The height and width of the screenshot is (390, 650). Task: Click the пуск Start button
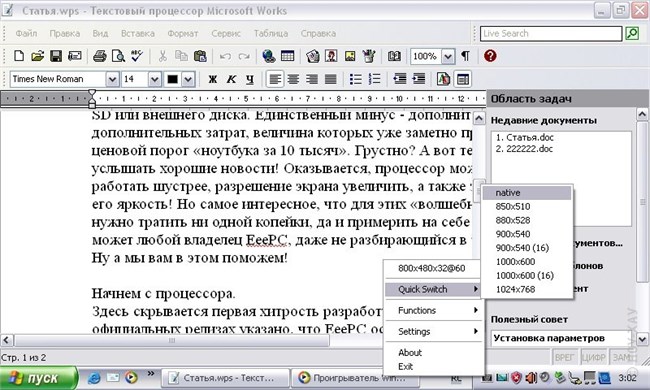tap(39, 378)
